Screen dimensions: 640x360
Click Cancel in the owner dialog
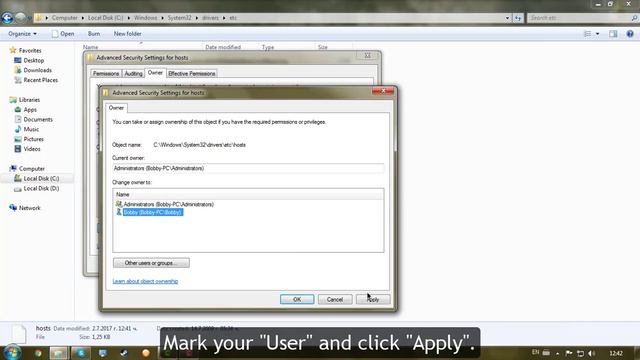335,300
